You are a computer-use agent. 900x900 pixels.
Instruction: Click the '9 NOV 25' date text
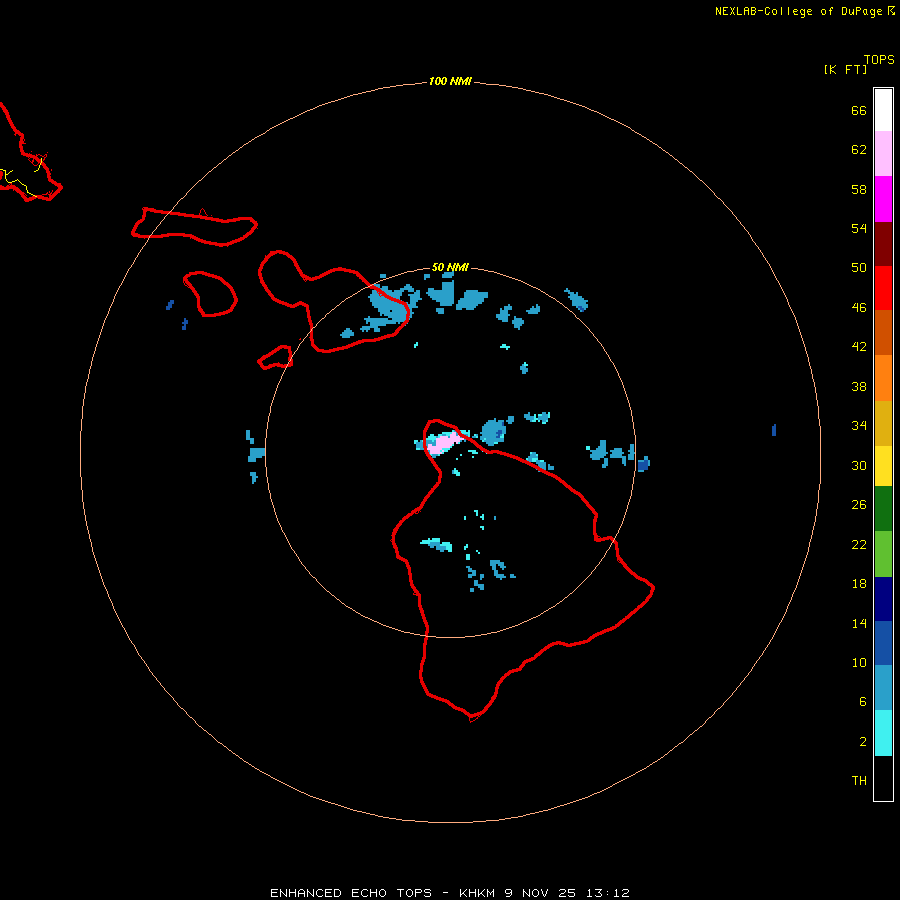coord(540,893)
